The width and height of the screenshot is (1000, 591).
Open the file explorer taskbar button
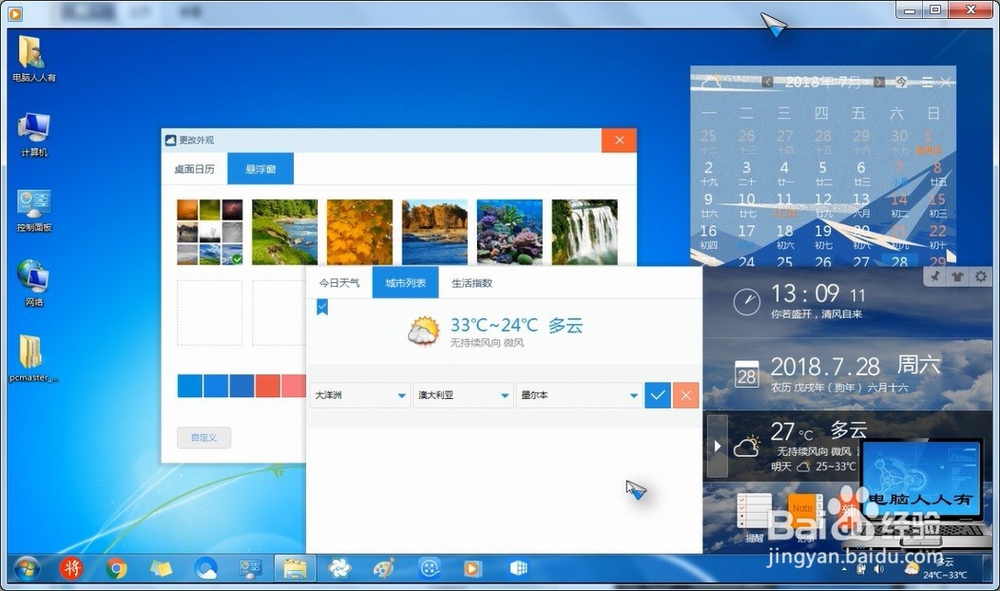(x=295, y=567)
